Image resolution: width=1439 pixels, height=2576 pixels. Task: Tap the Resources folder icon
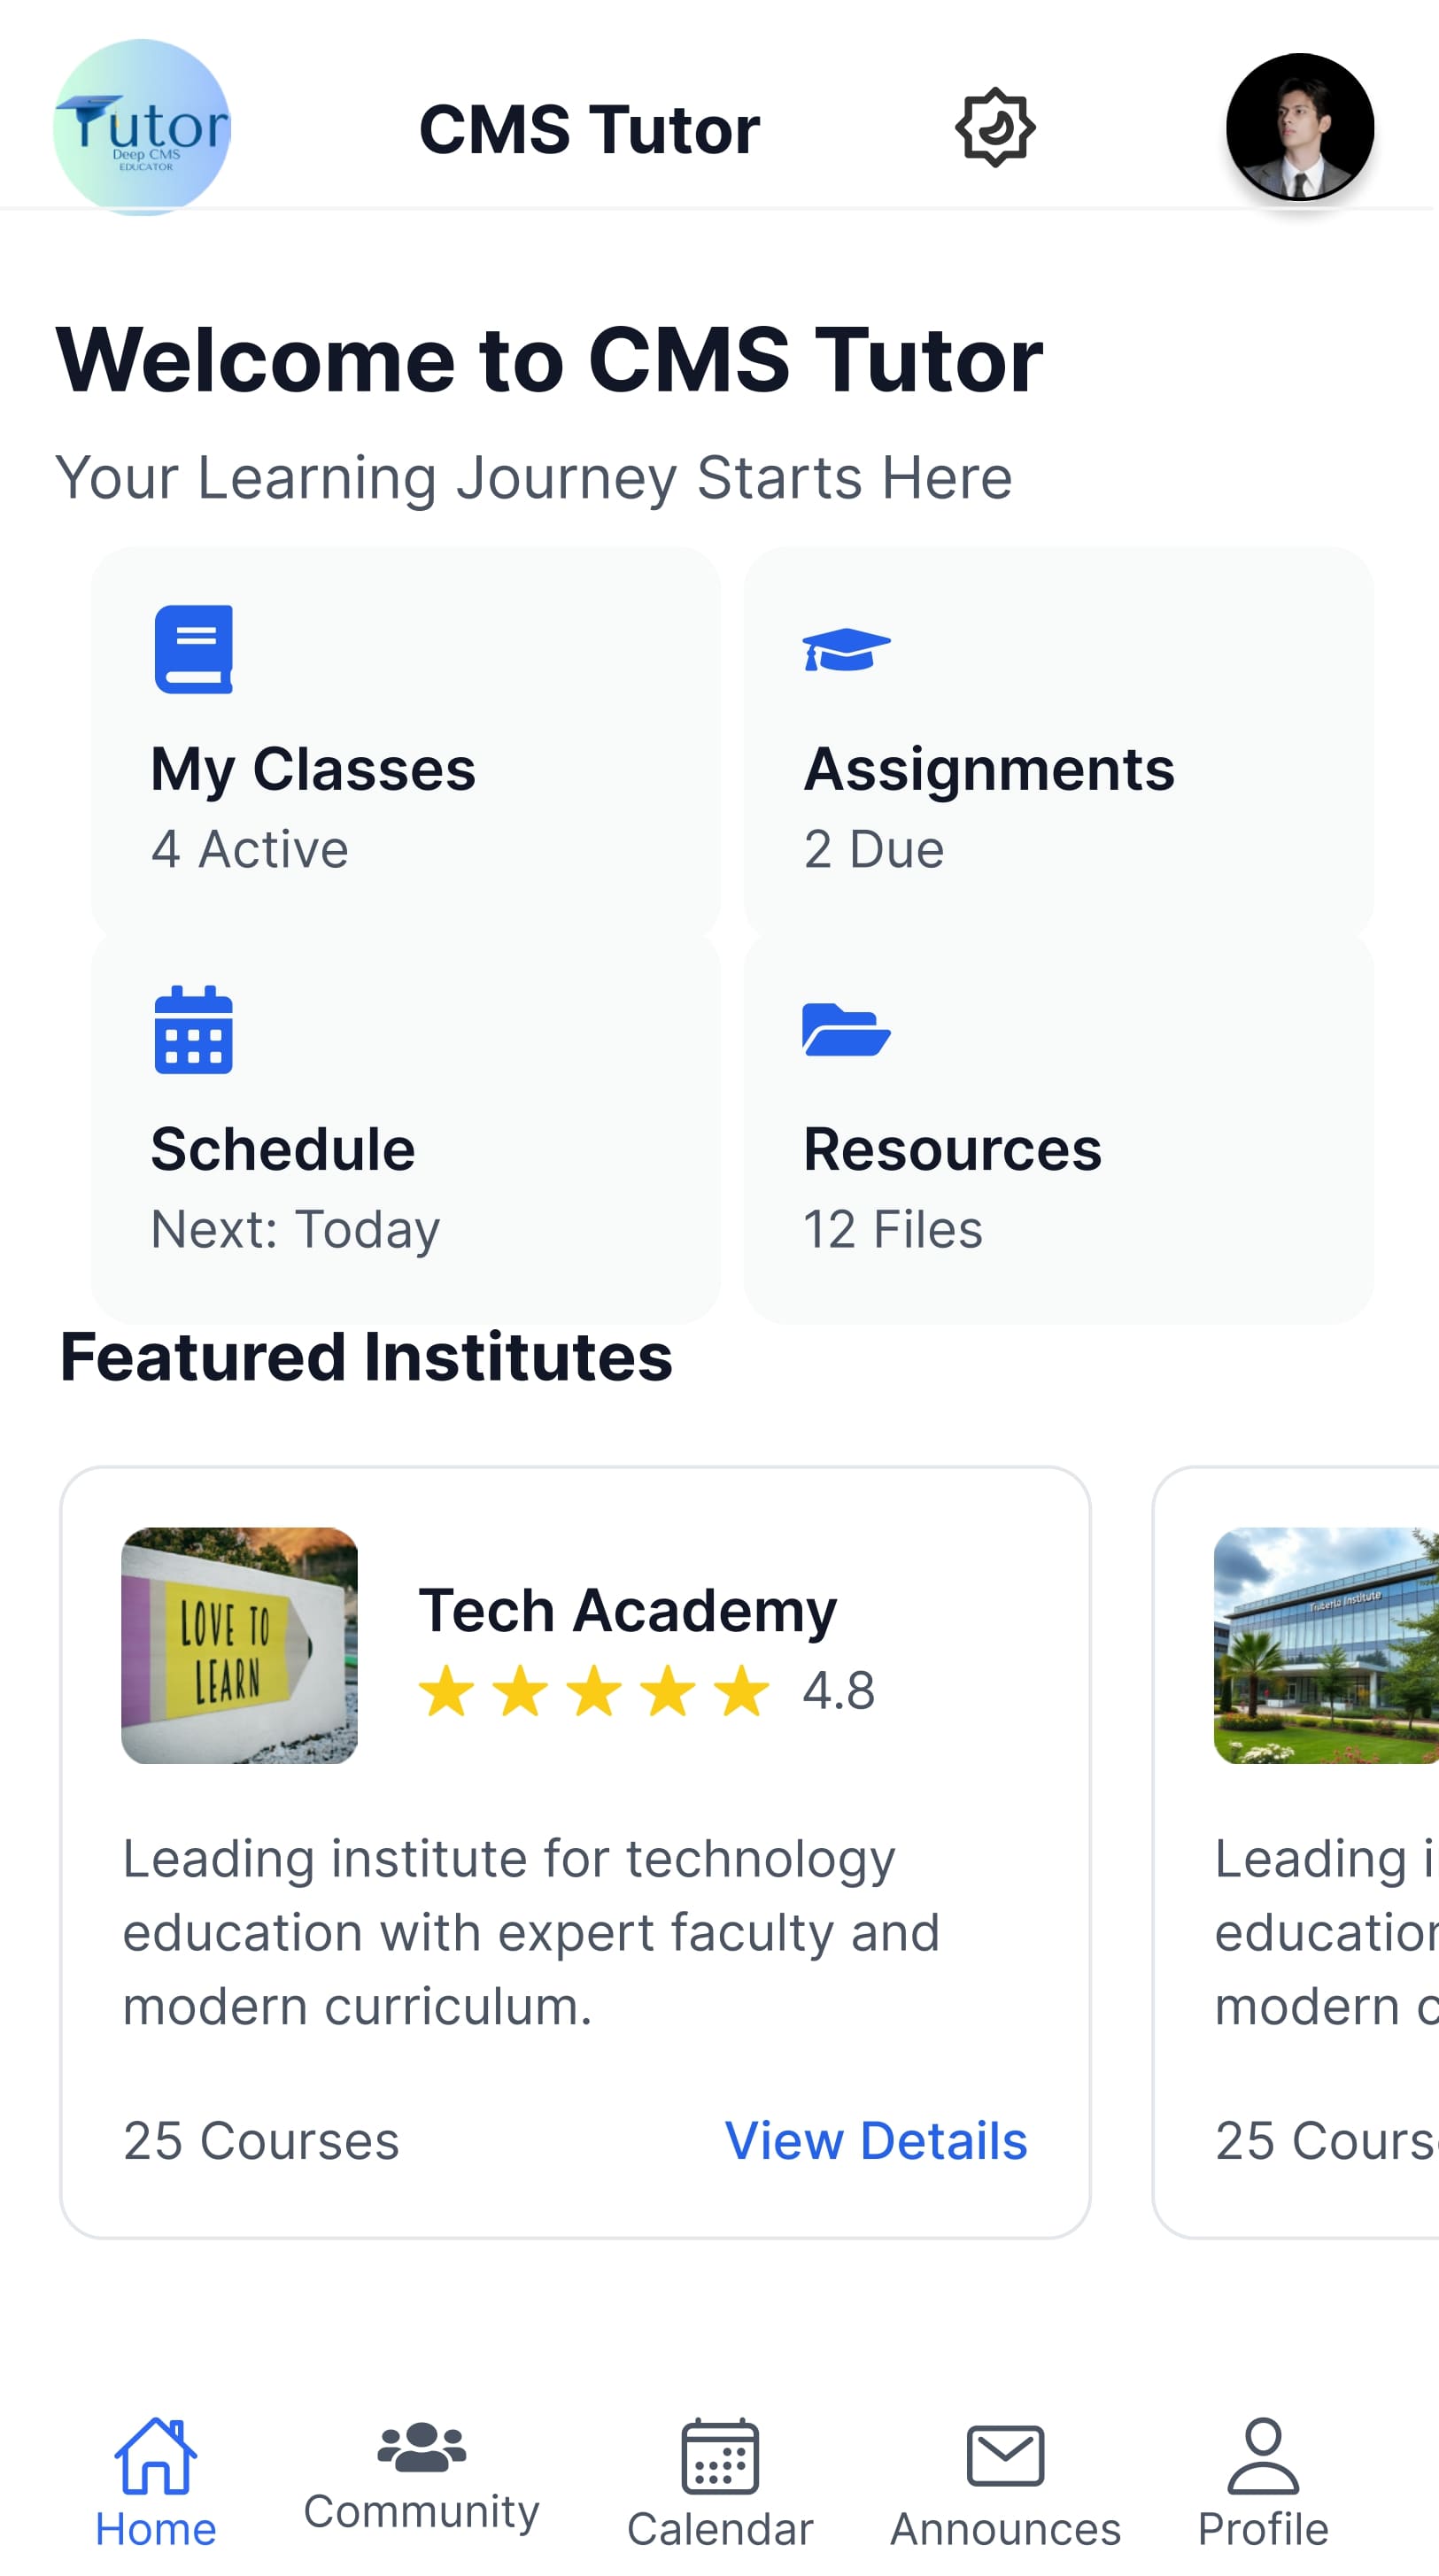[845, 1032]
